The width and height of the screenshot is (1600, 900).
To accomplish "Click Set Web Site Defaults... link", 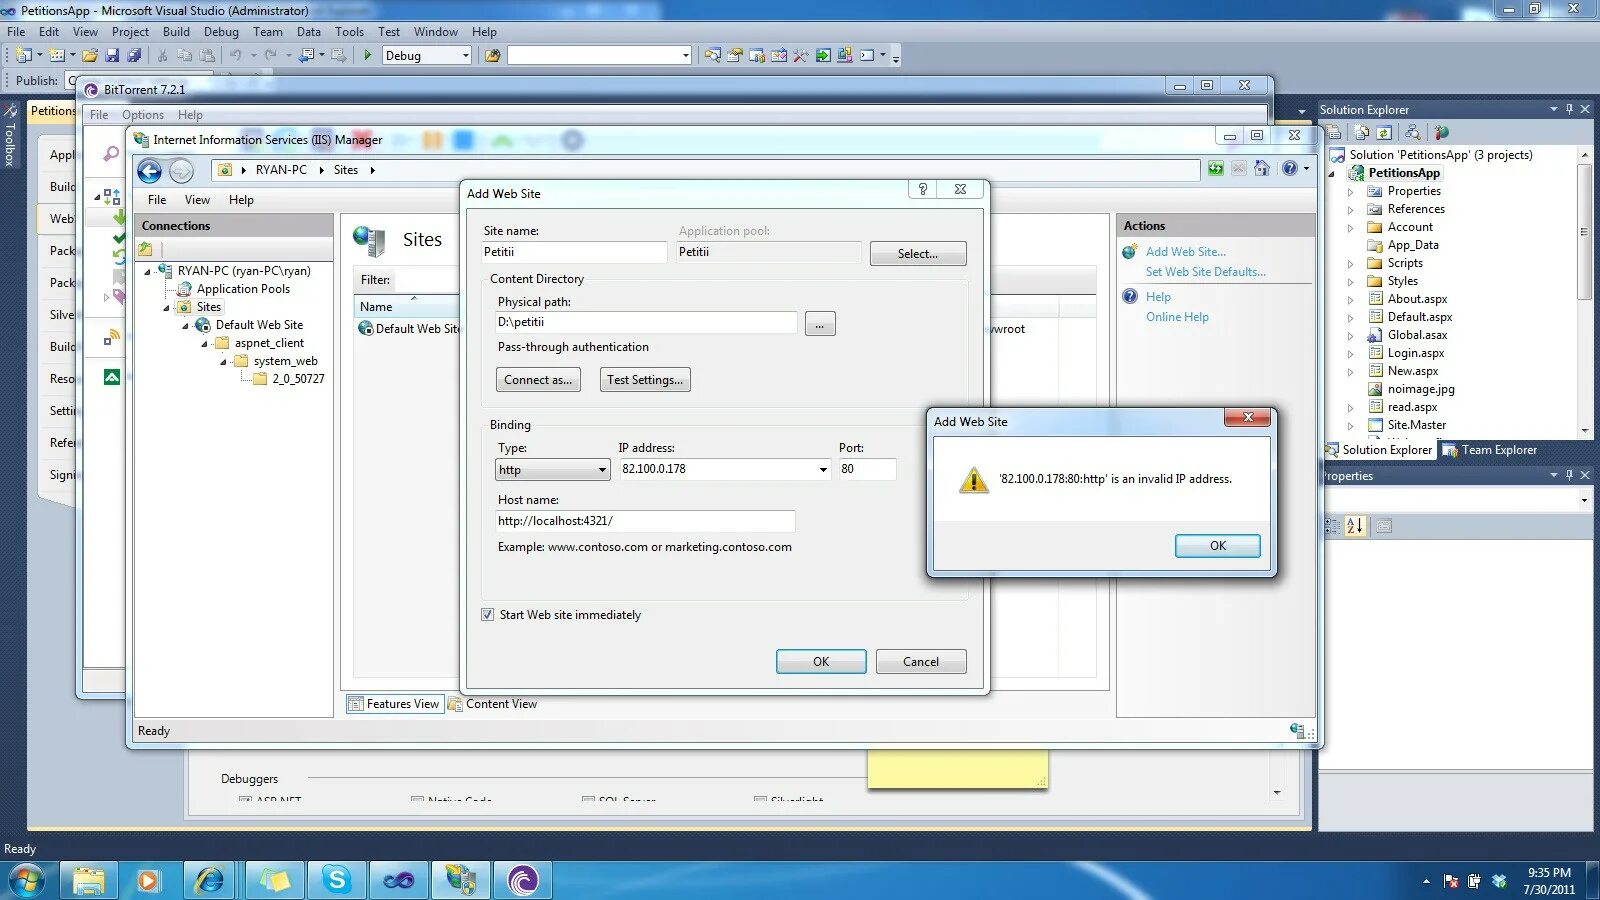I will point(1205,272).
